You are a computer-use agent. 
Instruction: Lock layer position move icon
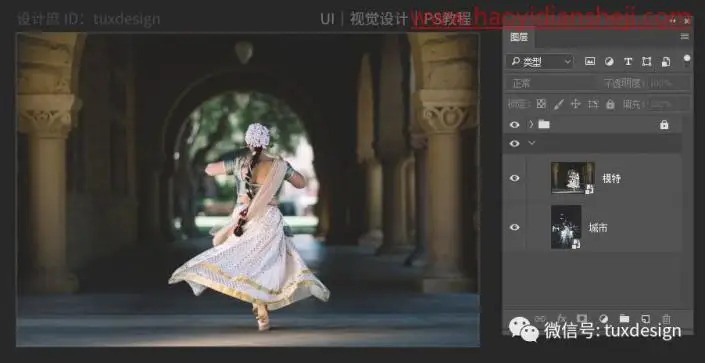point(576,104)
